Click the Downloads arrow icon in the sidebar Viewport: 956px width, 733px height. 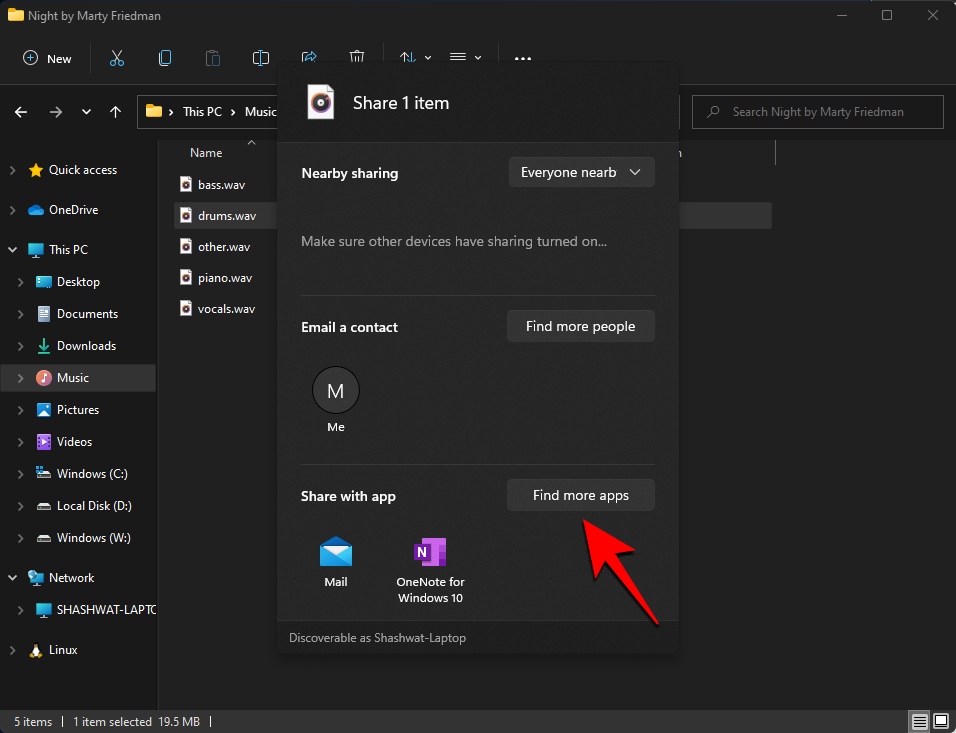[44, 346]
